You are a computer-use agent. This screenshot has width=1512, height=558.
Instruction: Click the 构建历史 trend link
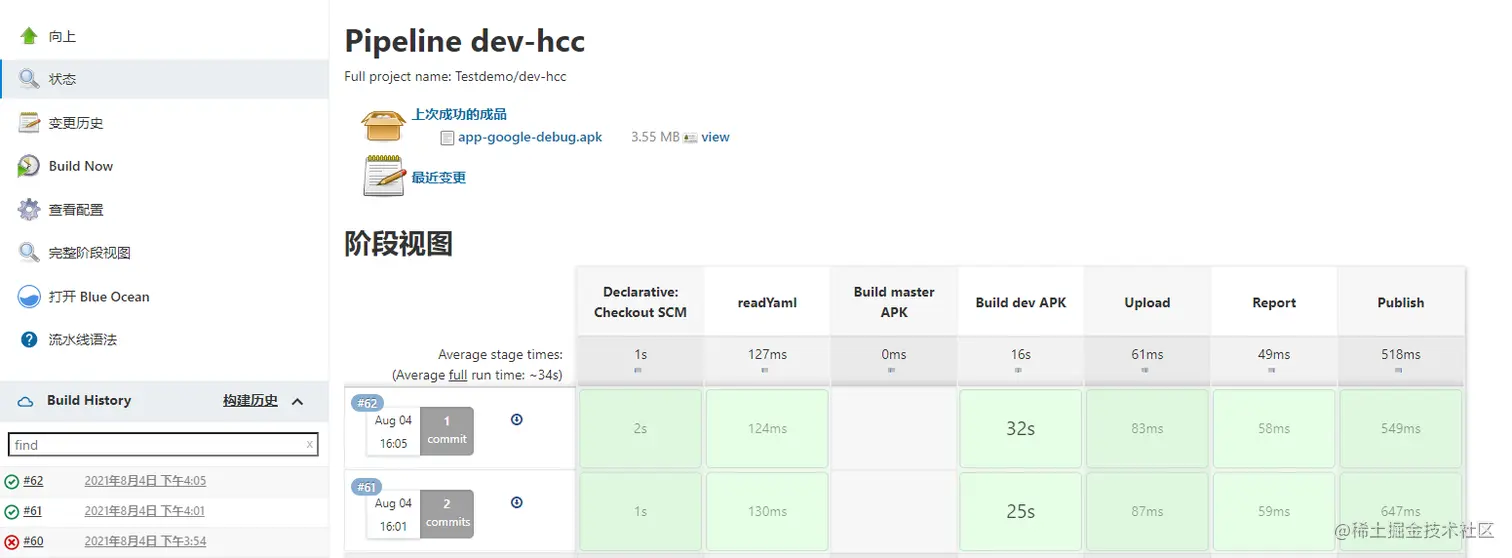pos(250,400)
